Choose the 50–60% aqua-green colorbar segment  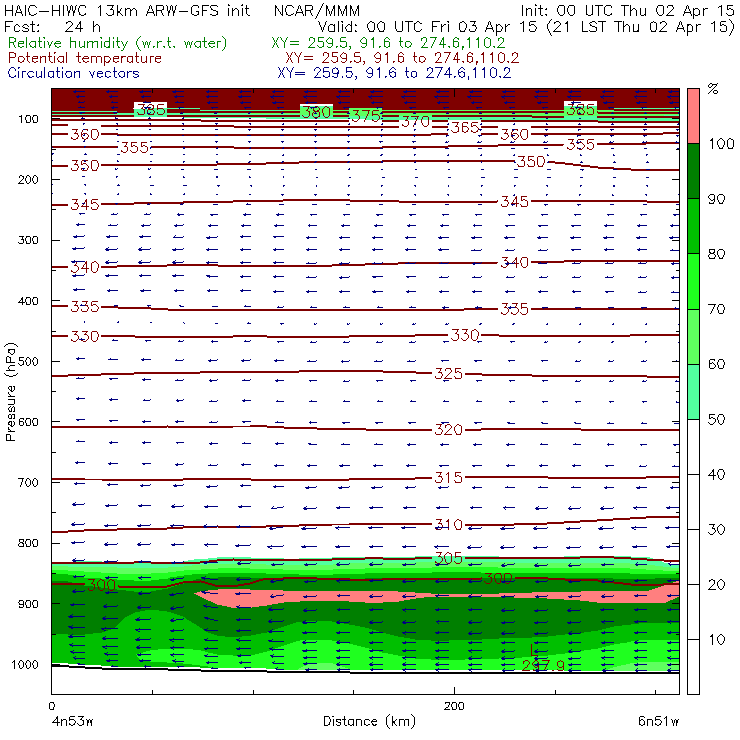pos(693,392)
